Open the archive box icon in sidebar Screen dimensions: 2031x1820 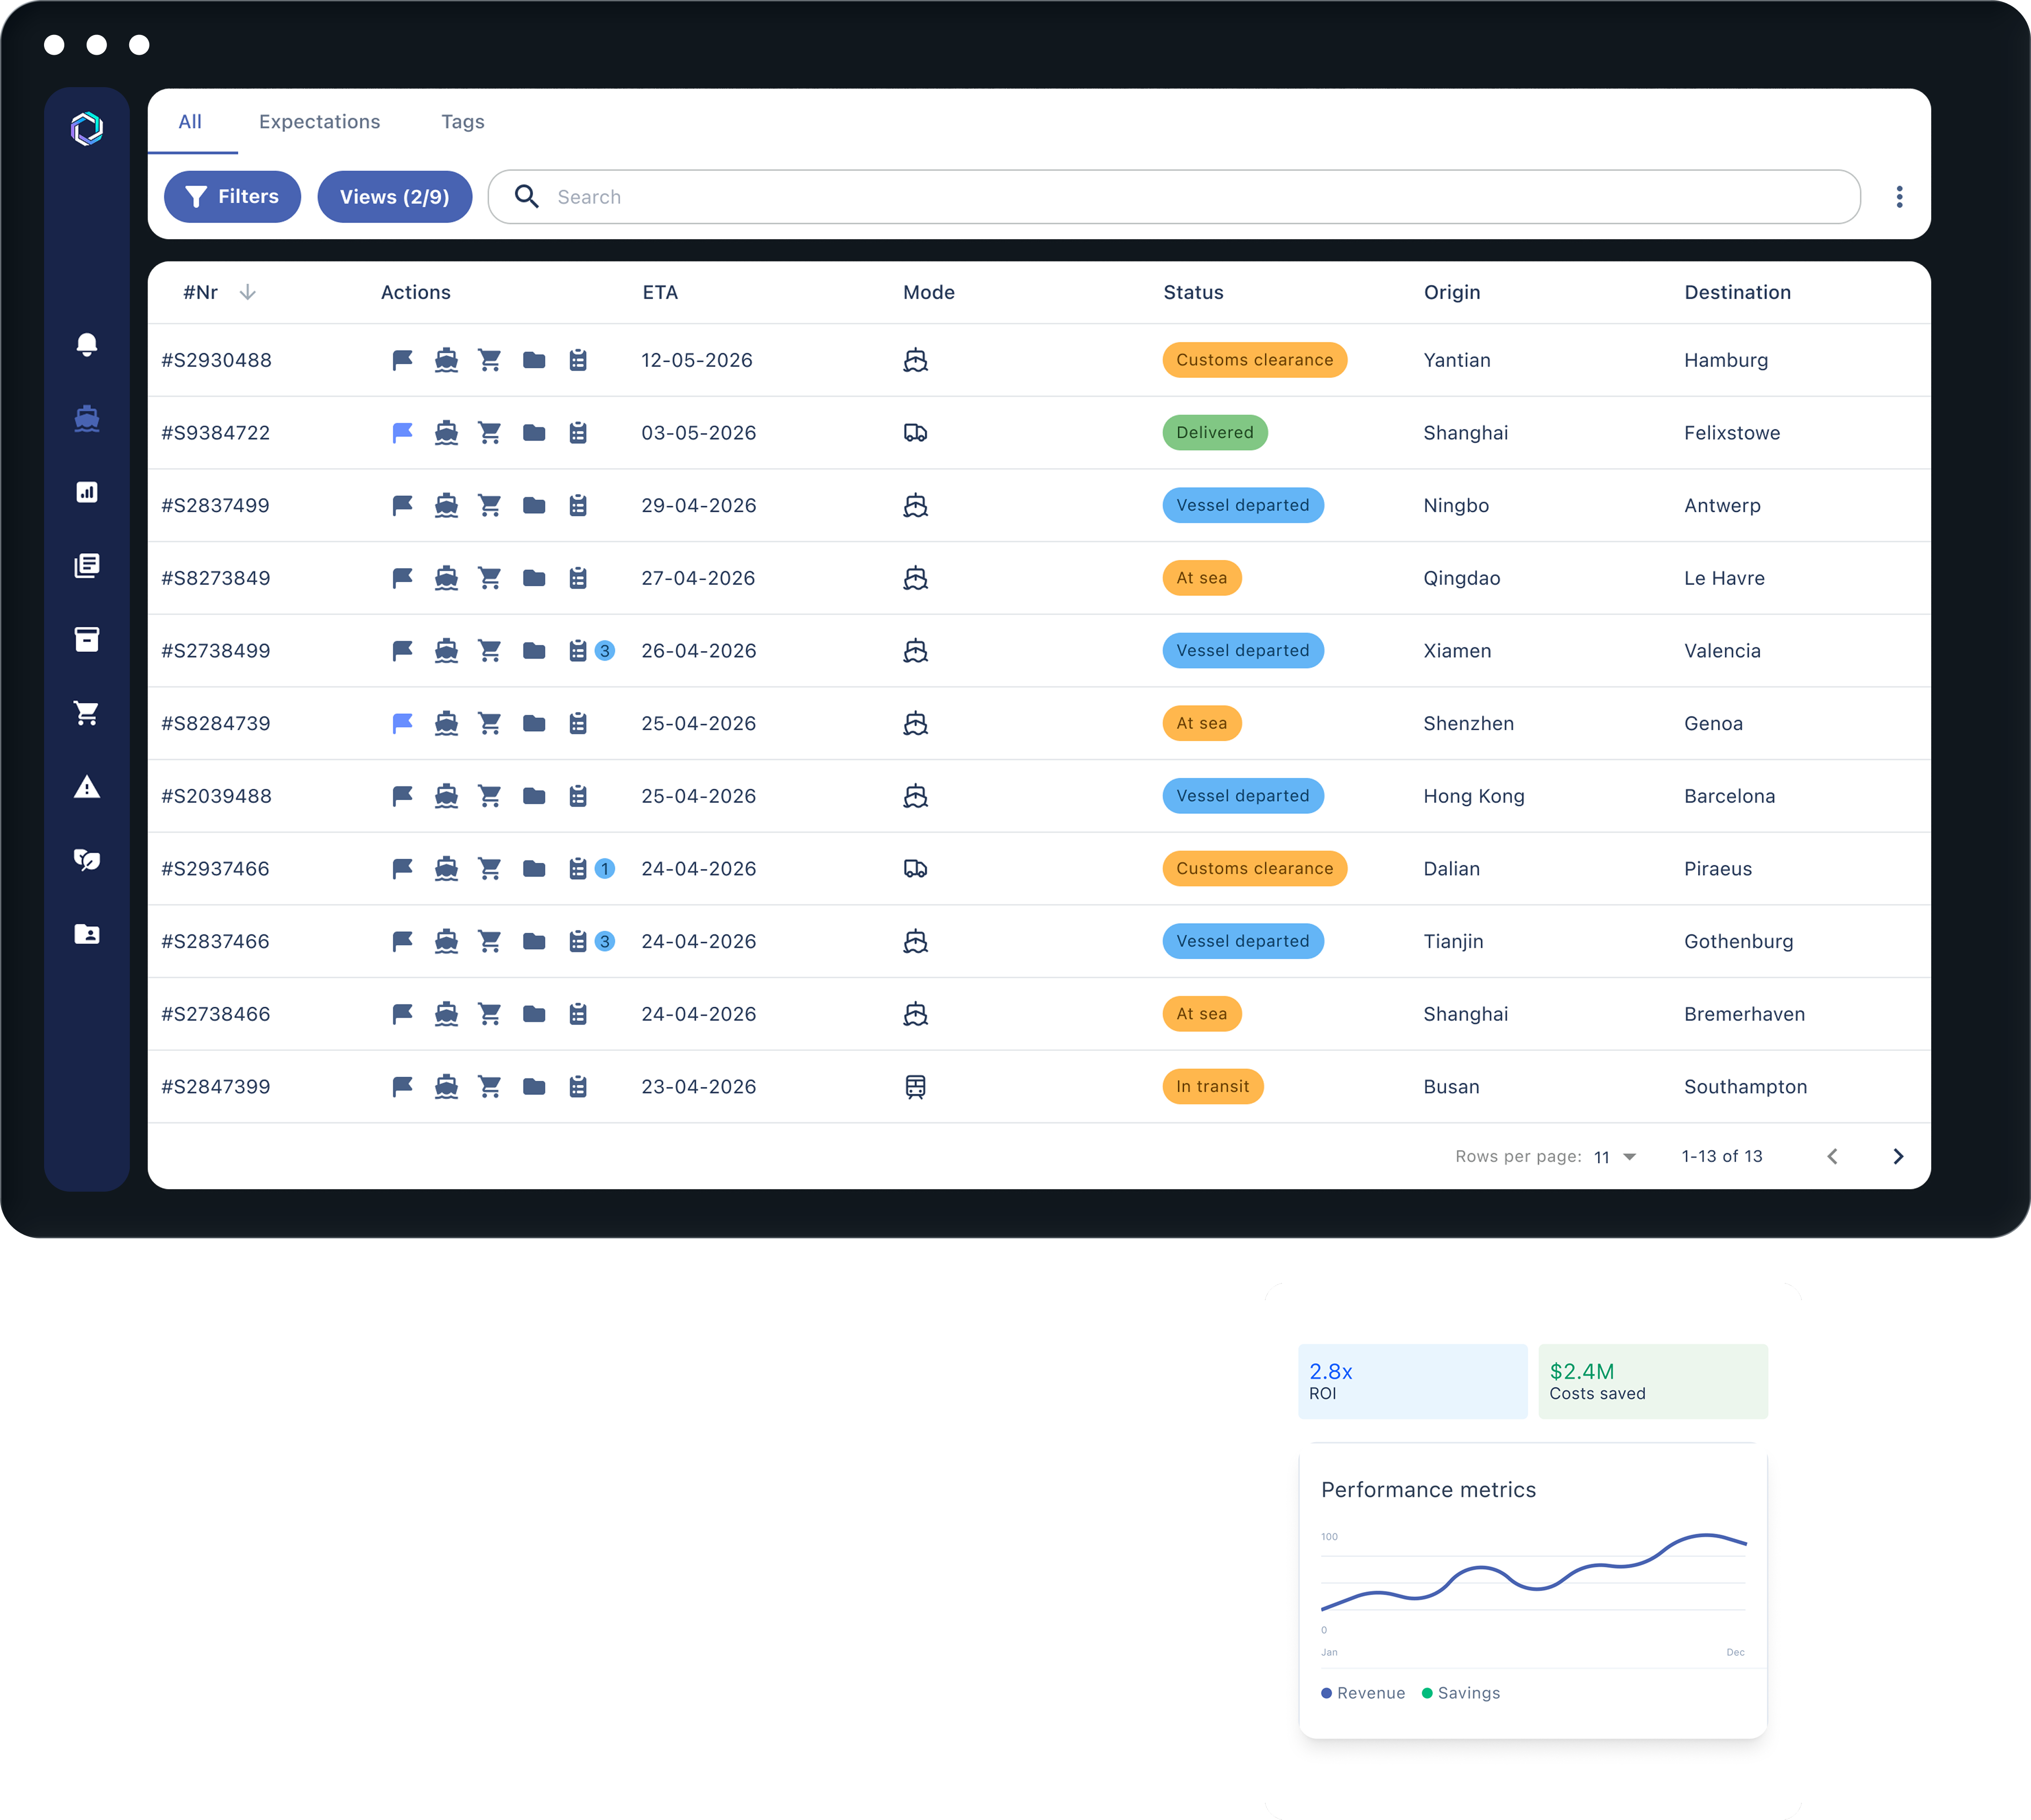click(x=87, y=639)
